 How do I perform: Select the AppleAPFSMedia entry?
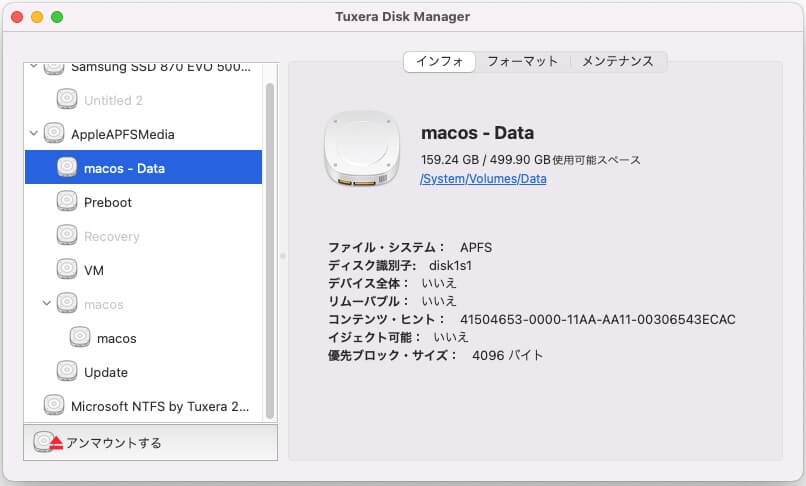pyautogui.click(x=143, y=134)
